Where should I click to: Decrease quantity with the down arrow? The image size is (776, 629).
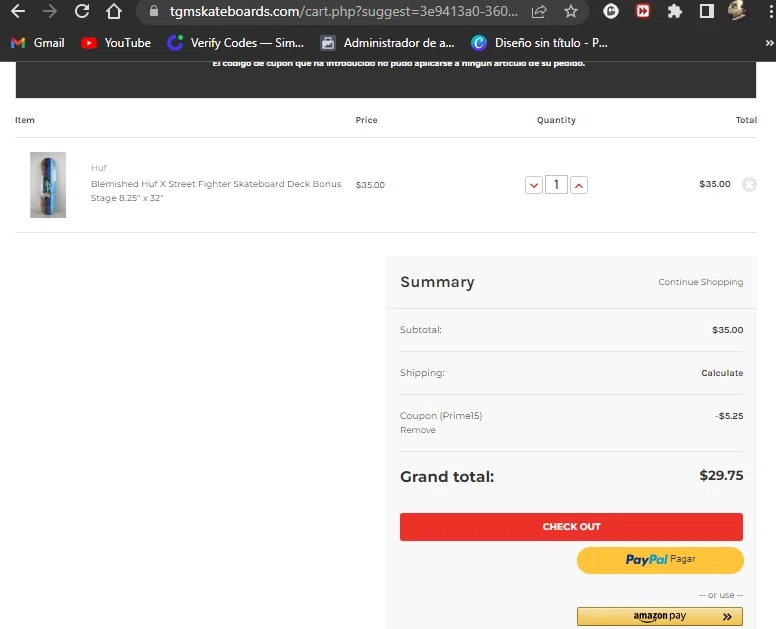point(534,185)
